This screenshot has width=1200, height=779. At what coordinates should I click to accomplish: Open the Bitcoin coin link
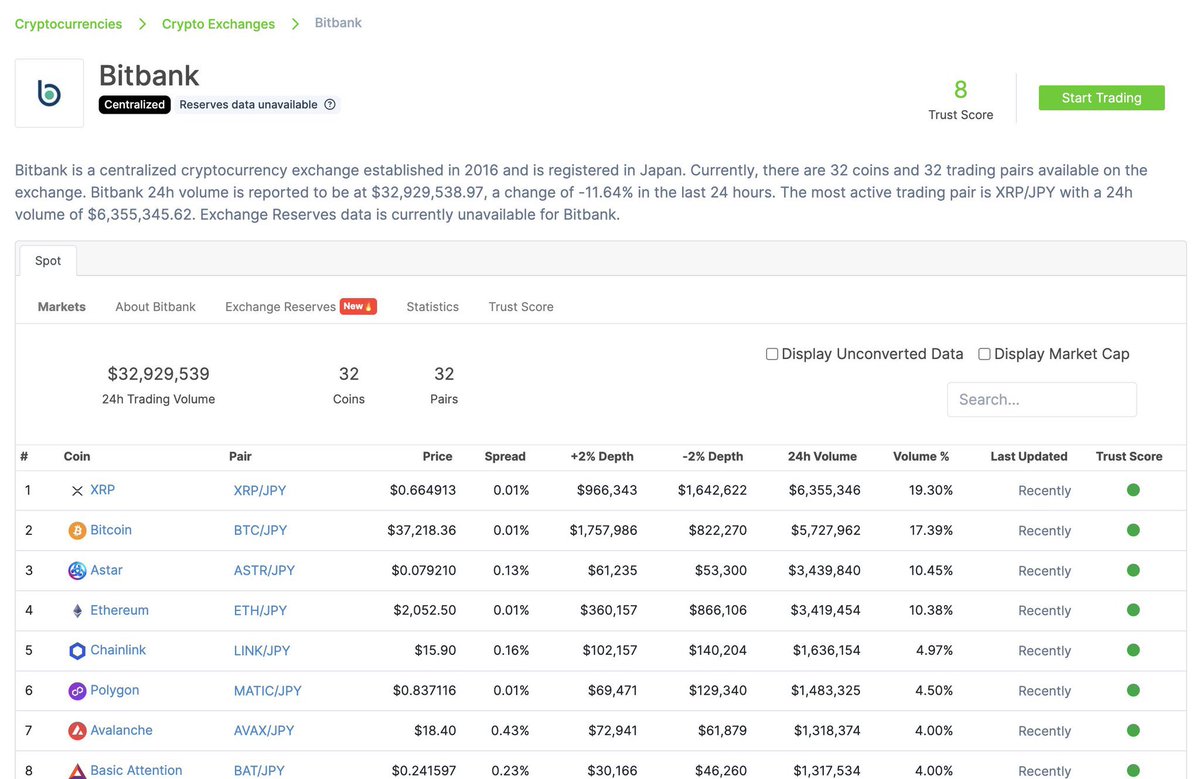tap(111, 530)
